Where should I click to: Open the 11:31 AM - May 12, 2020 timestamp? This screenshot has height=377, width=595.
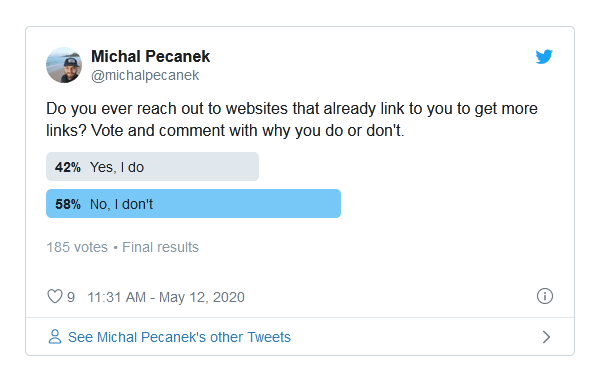click(166, 297)
